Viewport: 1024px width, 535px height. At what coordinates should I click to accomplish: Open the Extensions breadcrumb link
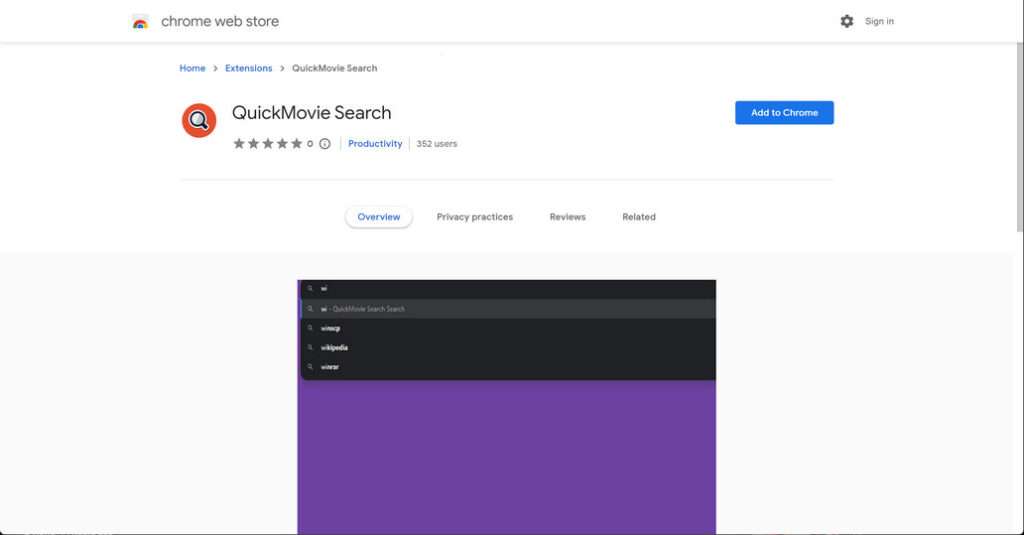pos(248,68)
